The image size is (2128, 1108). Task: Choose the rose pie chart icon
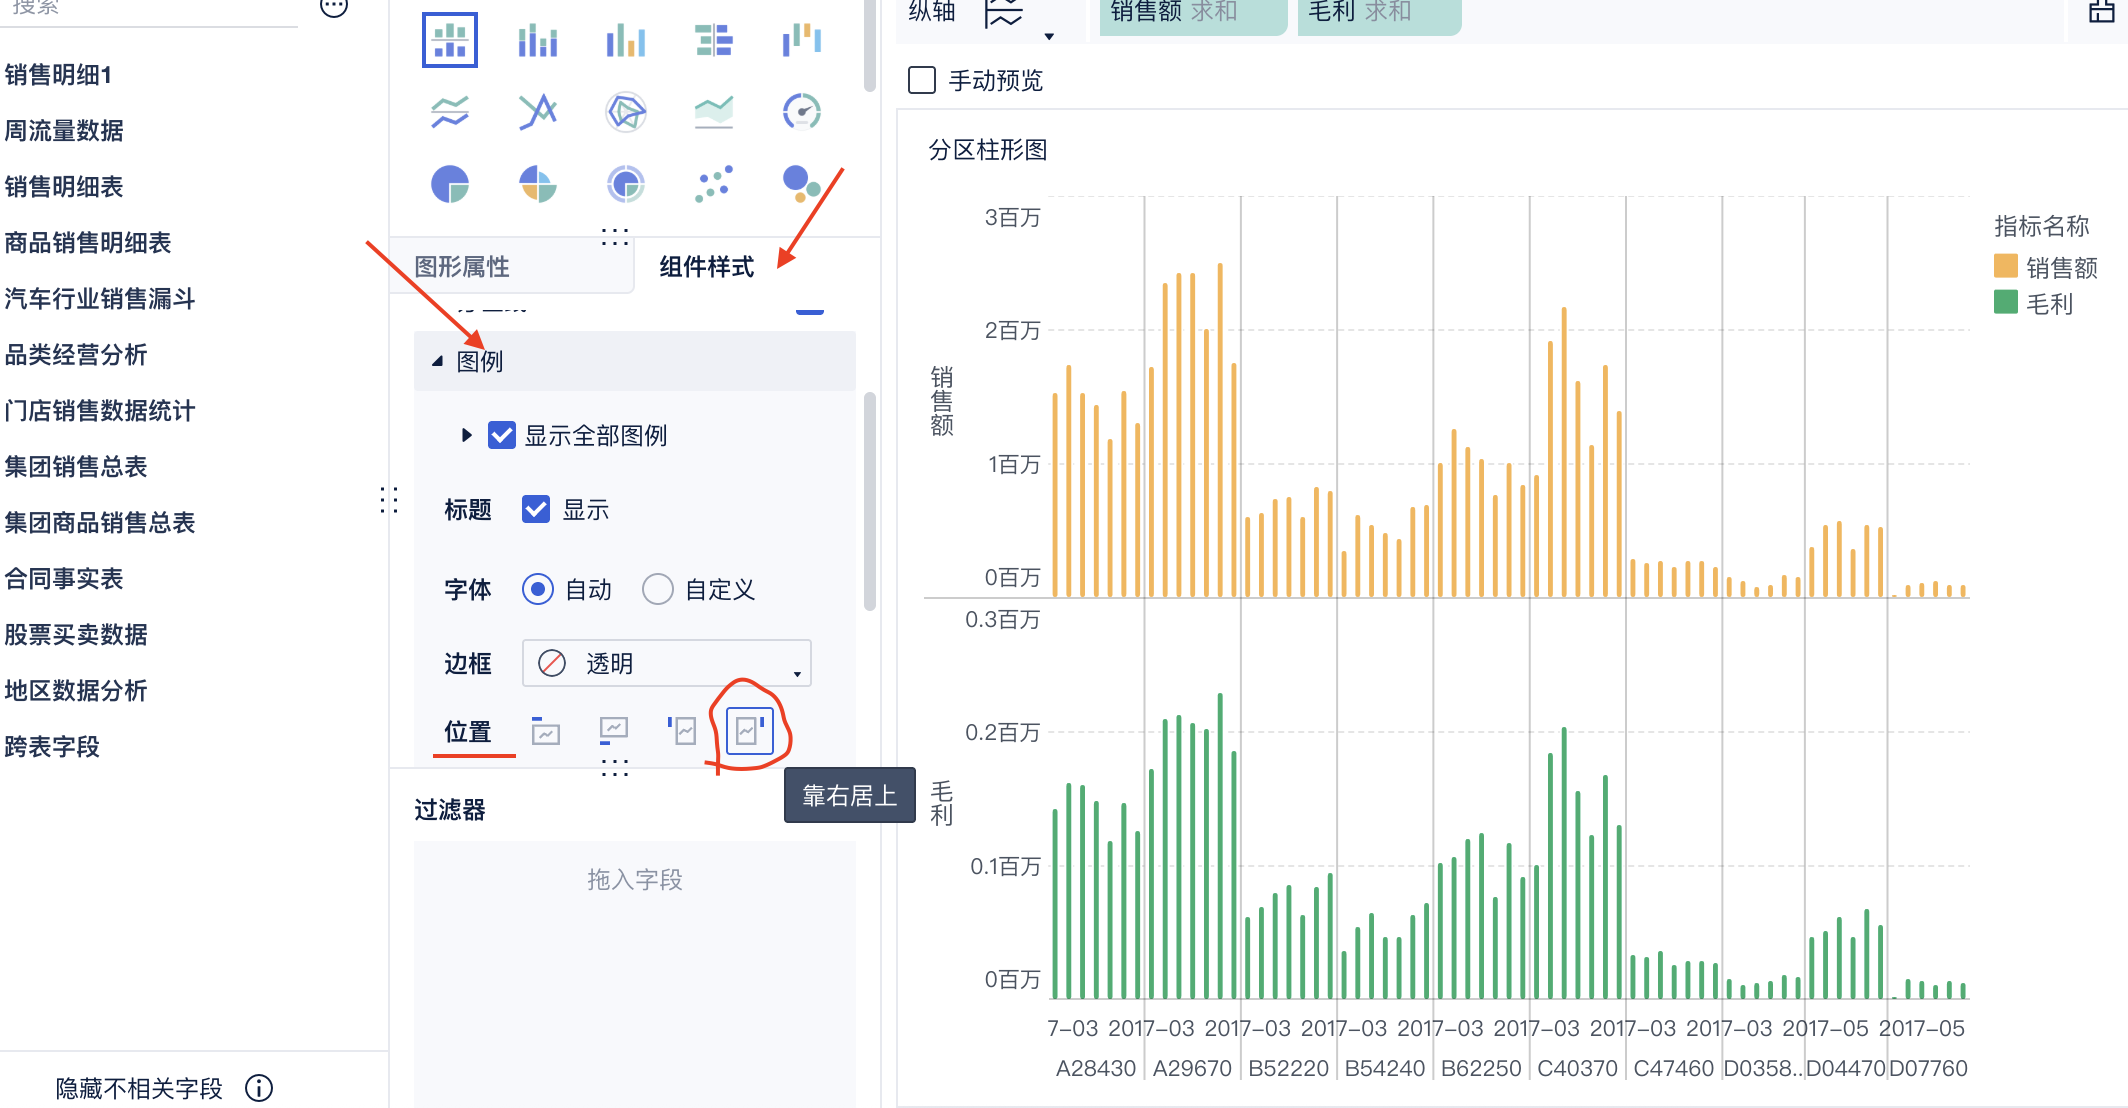(x=538, y=184)
